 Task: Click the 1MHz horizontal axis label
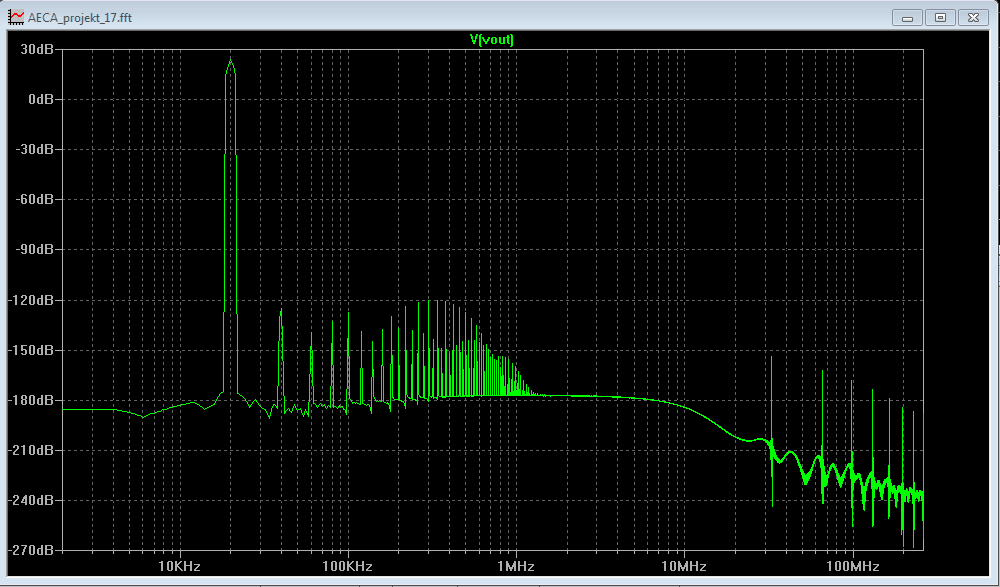coord(515,566)
